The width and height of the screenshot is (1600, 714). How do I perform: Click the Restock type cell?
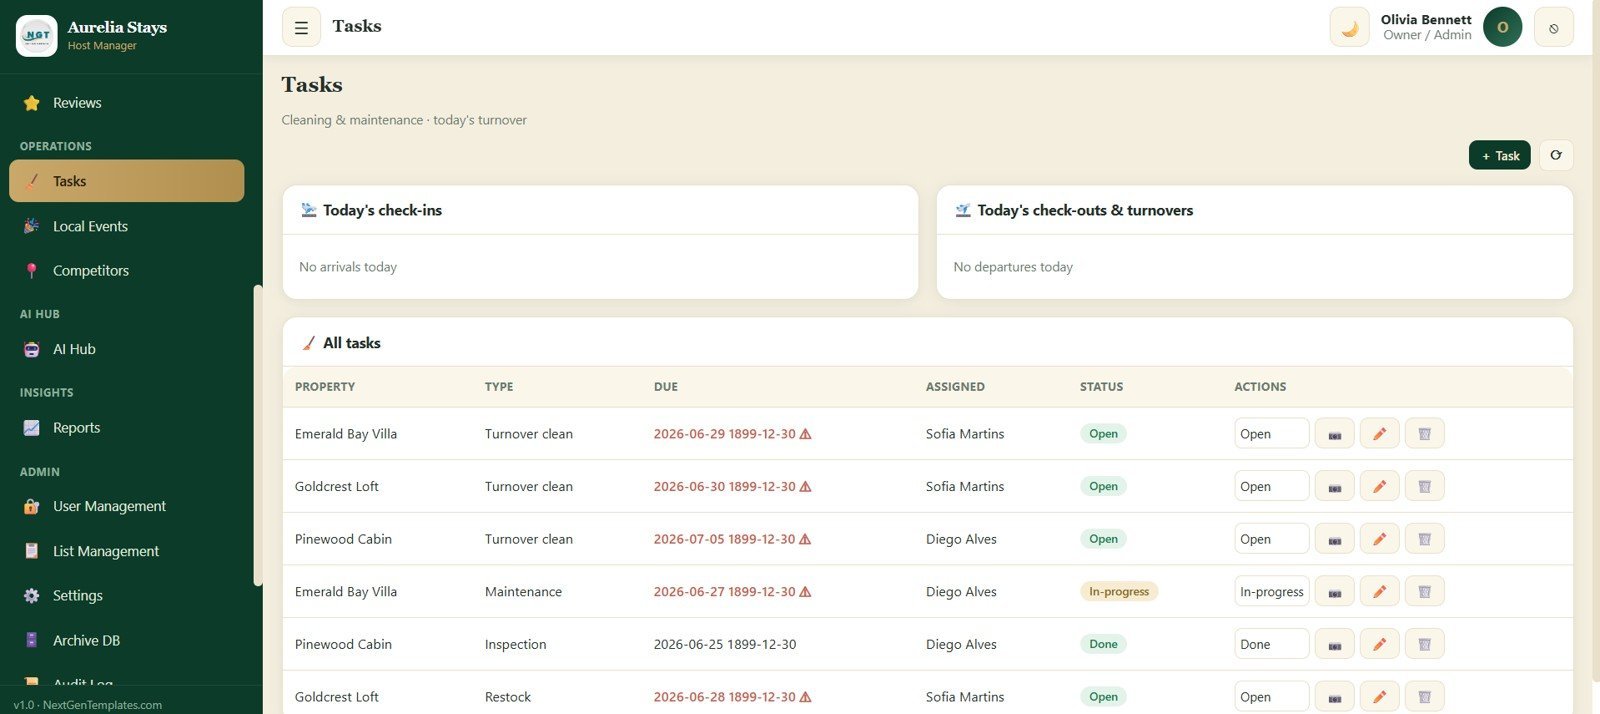pyautogui.click(x=508, y=697)
